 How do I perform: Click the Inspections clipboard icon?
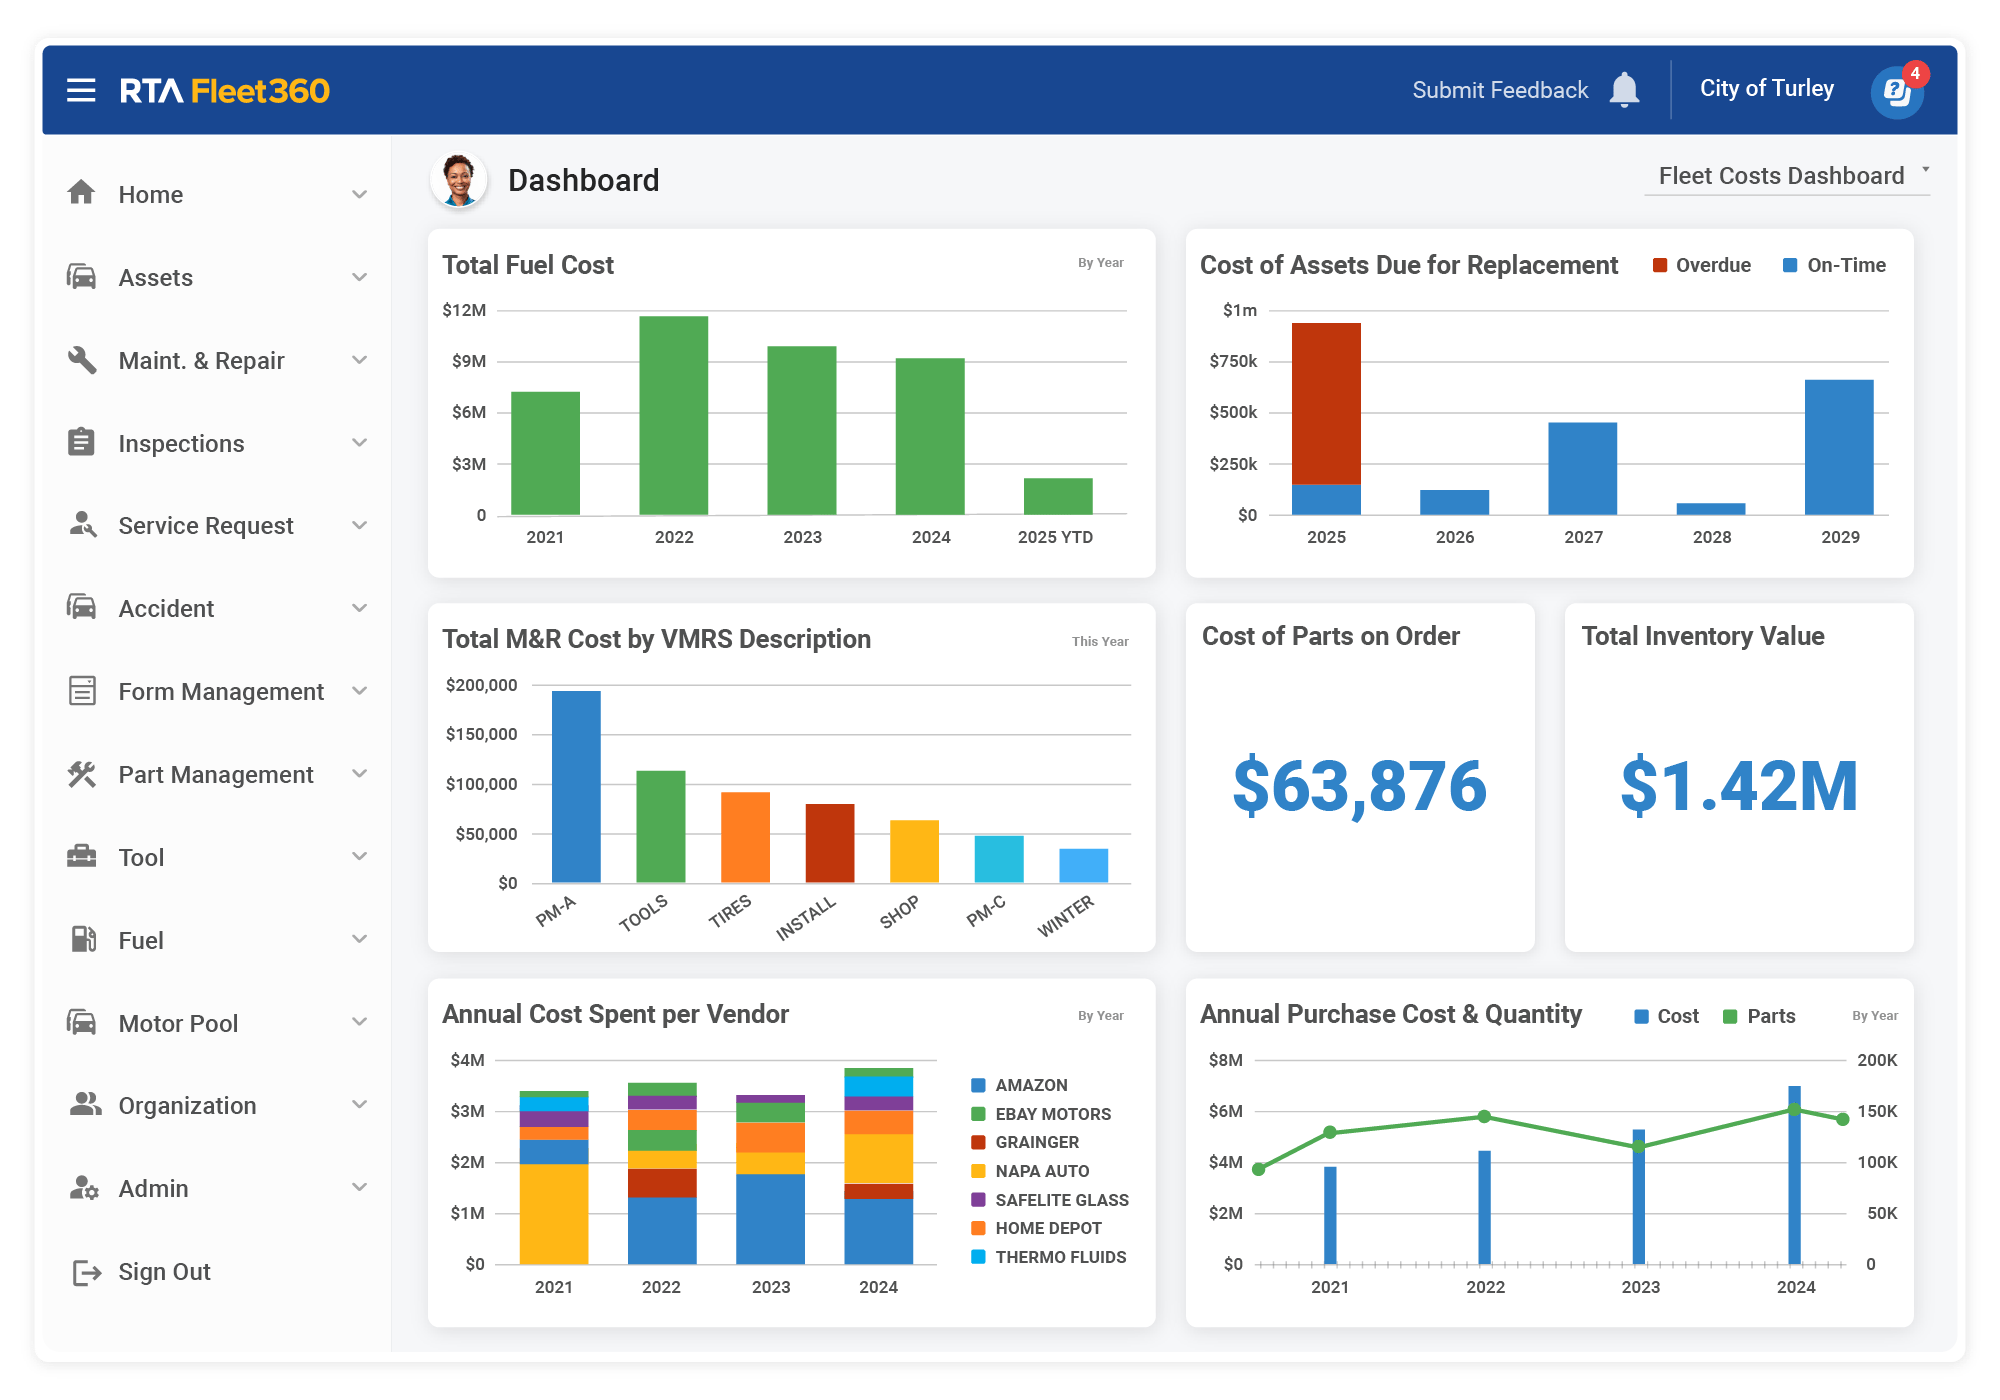[x=81, y=442]
